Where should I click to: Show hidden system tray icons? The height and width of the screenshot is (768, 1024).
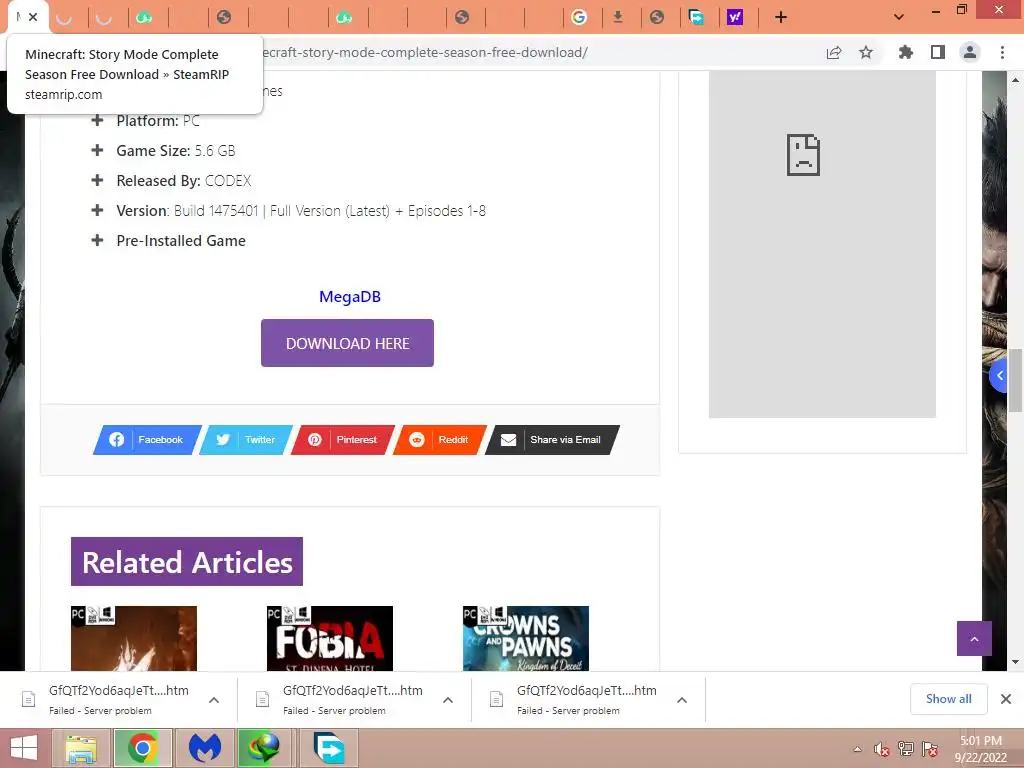tap(858, 749)
